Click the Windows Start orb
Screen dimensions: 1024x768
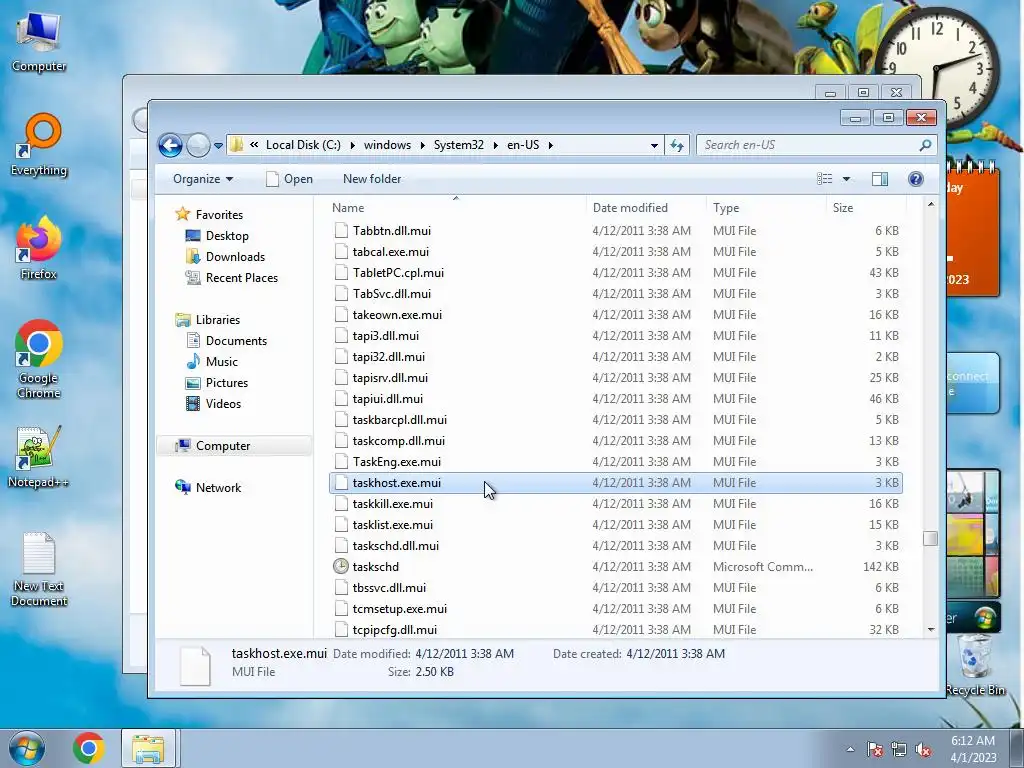click(x=27, y=748)
